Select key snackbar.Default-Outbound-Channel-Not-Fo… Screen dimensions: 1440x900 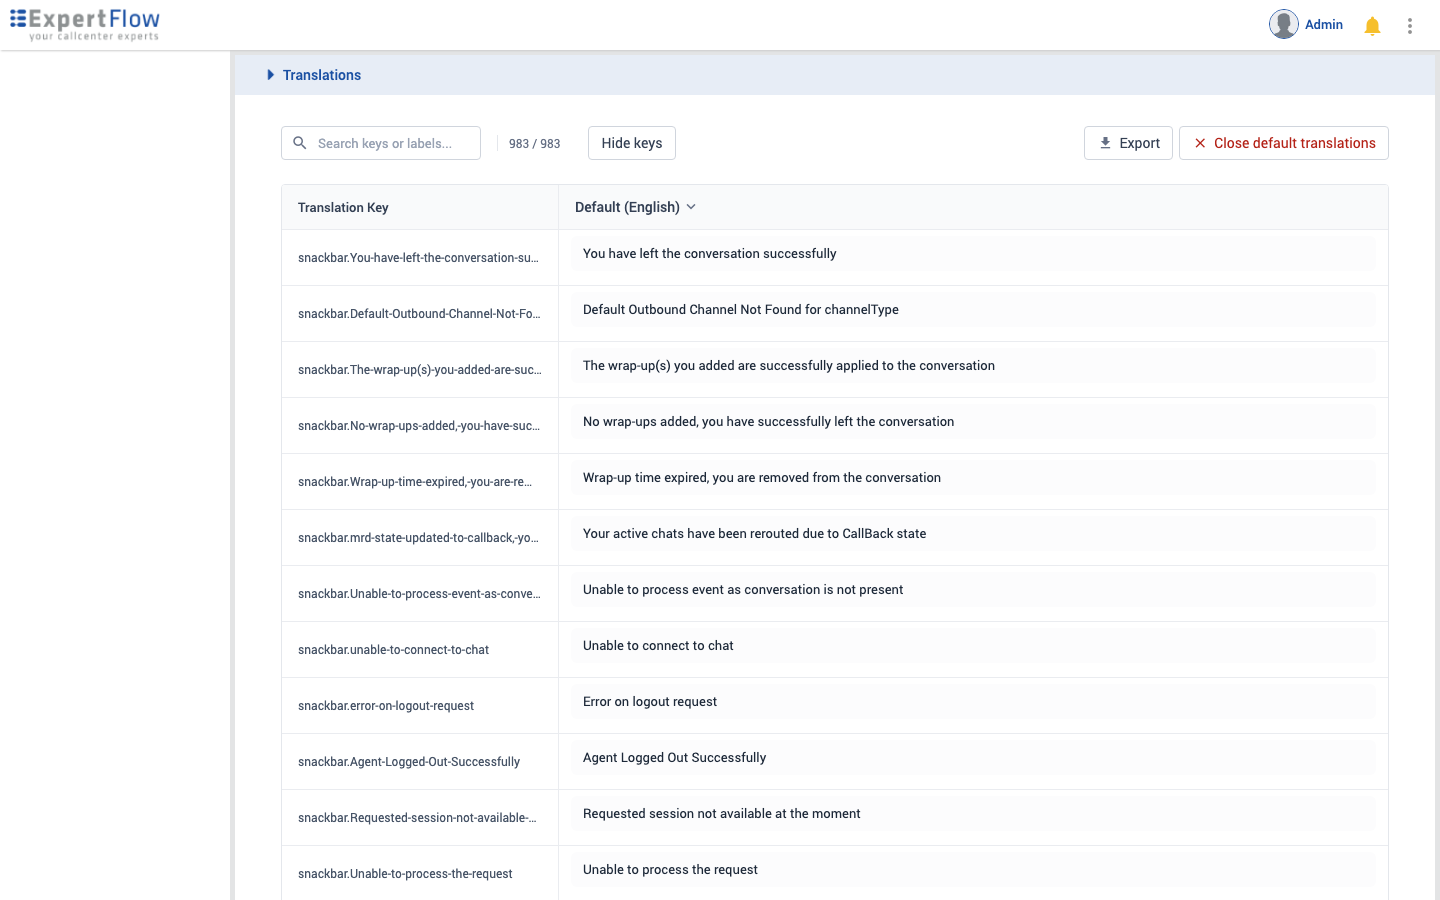(419, 314)
